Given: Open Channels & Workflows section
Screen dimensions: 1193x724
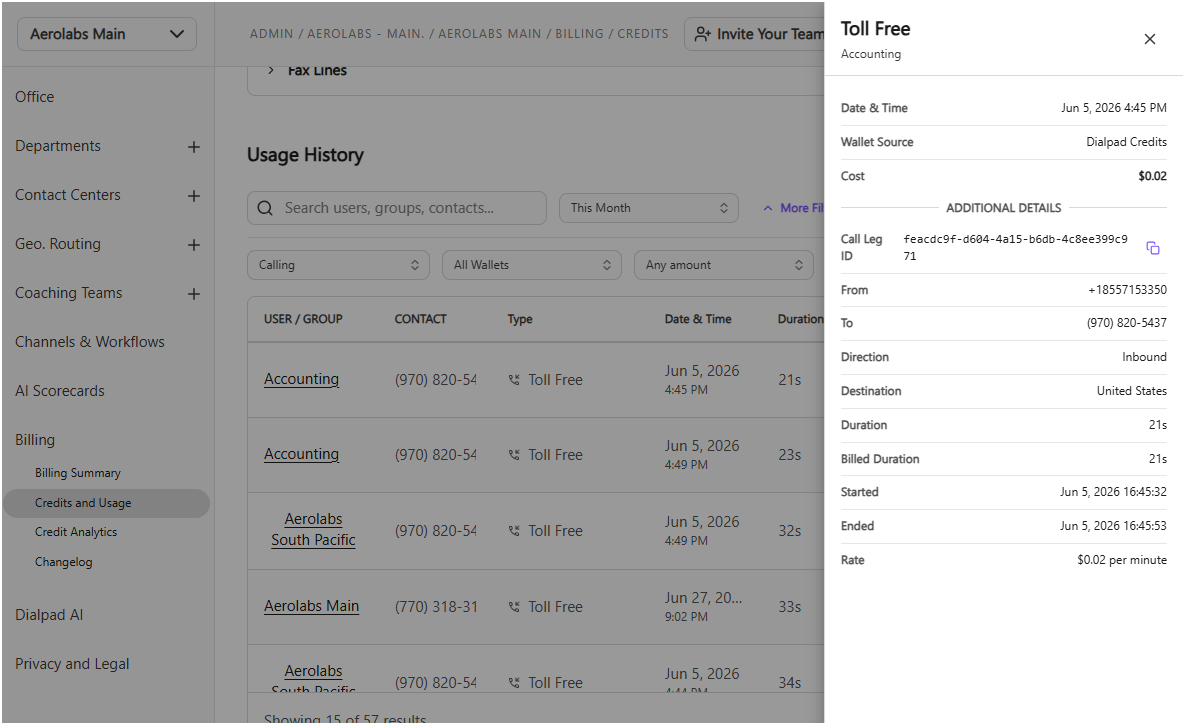Looking at the screenshot, I should 91,344.
